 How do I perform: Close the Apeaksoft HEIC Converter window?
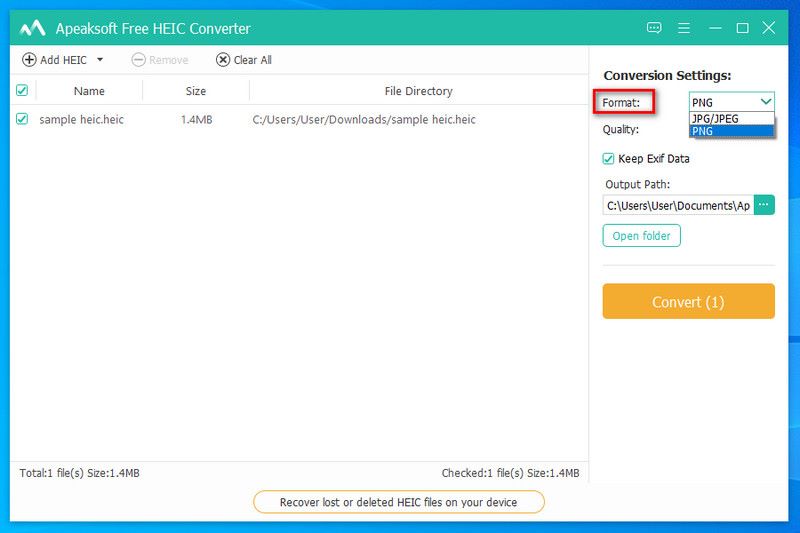[768, 28]
